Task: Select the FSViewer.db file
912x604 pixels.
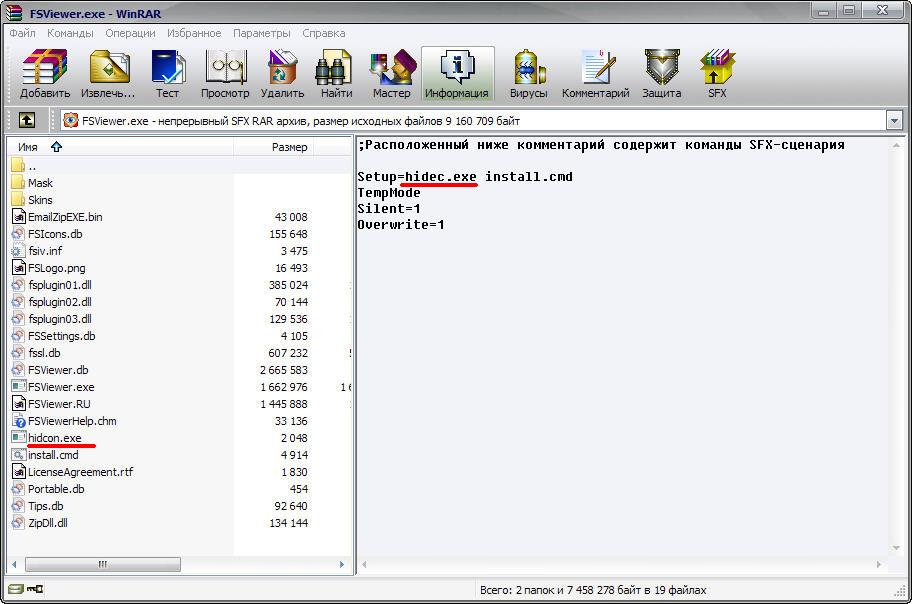Action: point(50,370)
